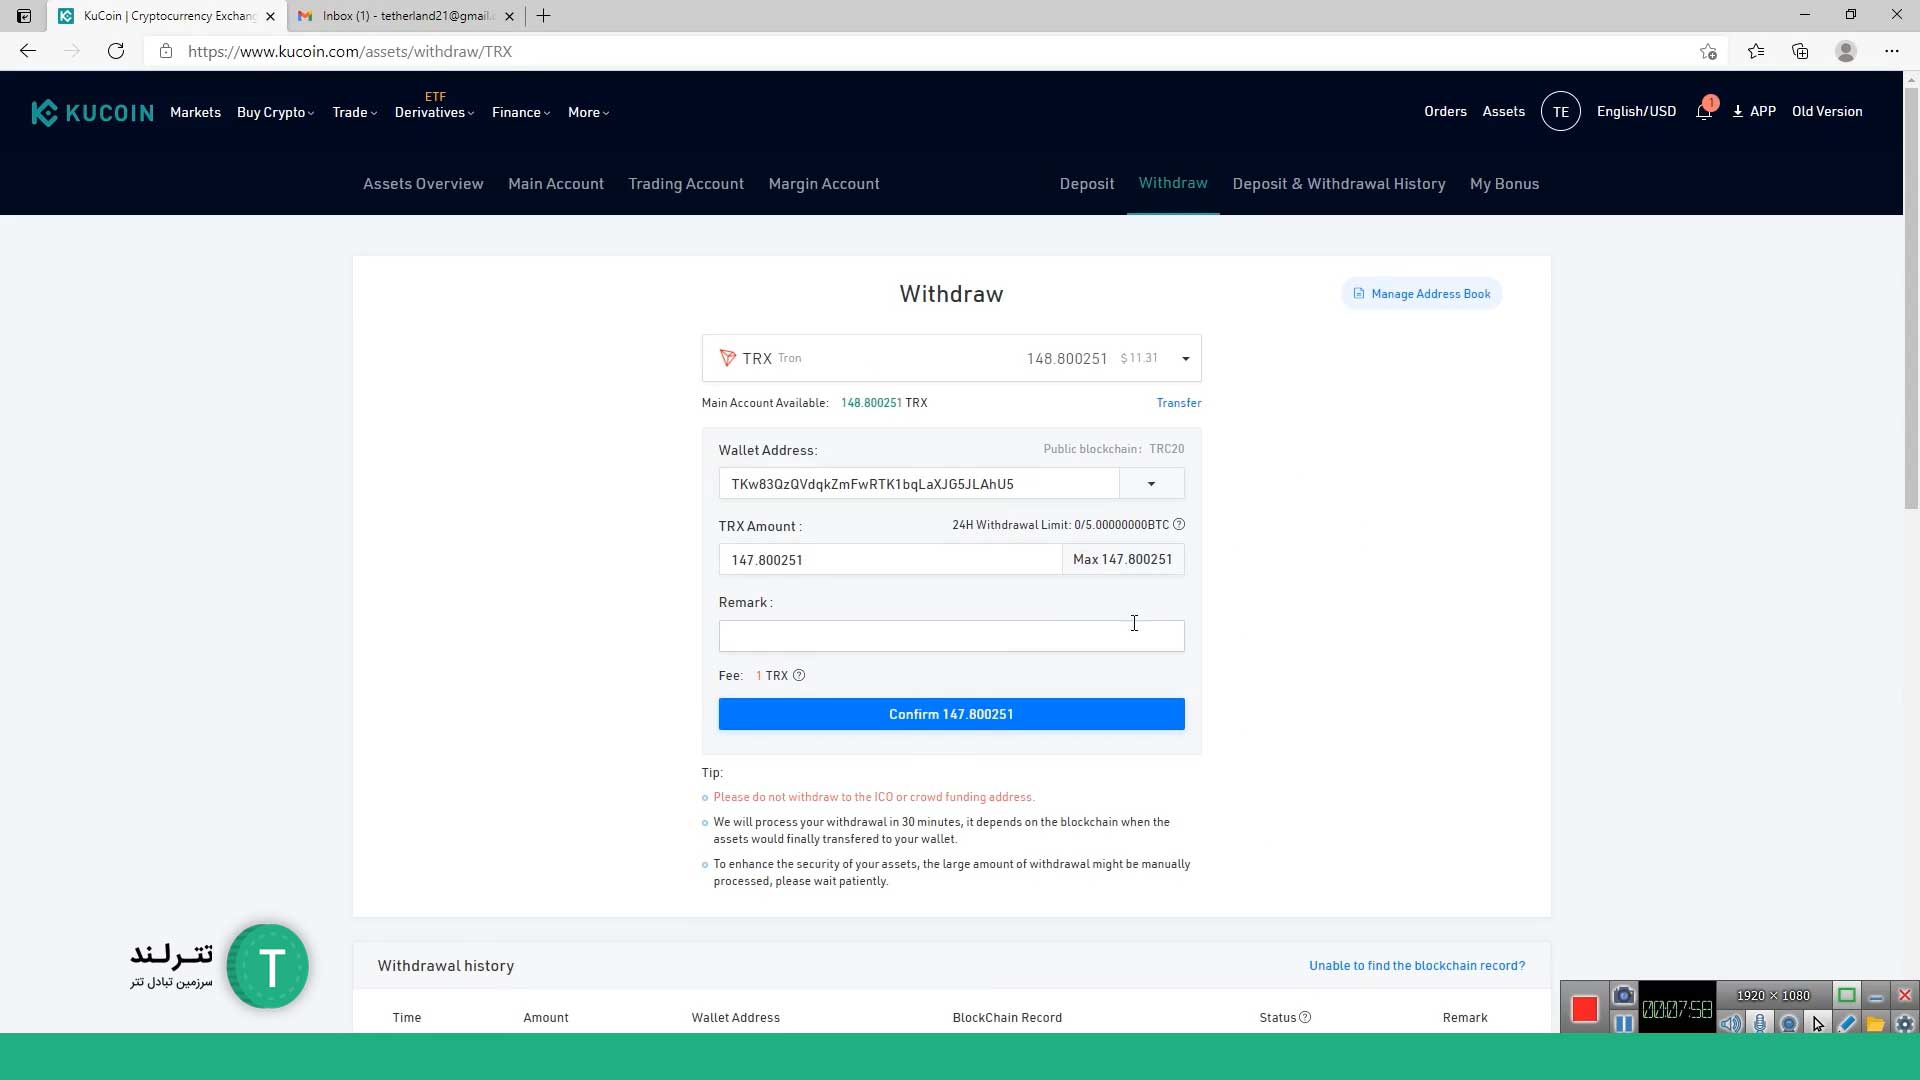Pause the screen recording
This screenshot has width=1920, height=1080.
pos(1623,1023)
